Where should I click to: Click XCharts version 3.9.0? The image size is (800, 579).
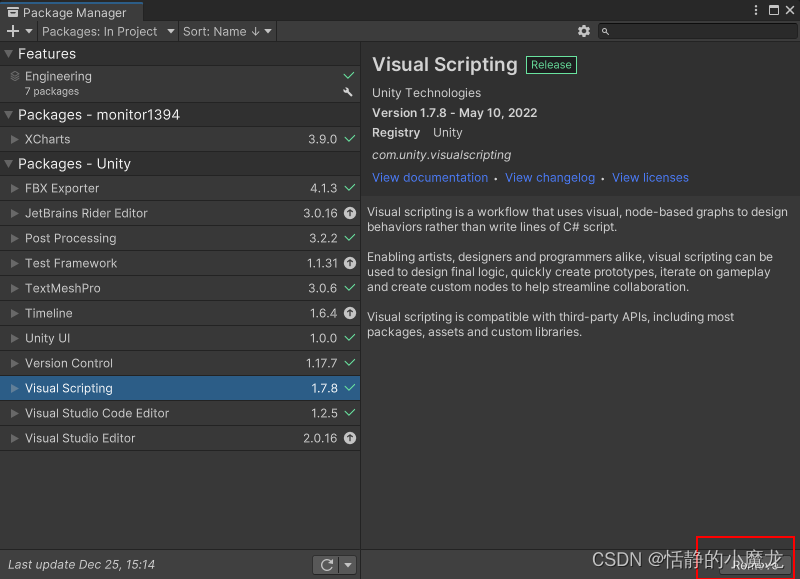[x=322, y=139]
